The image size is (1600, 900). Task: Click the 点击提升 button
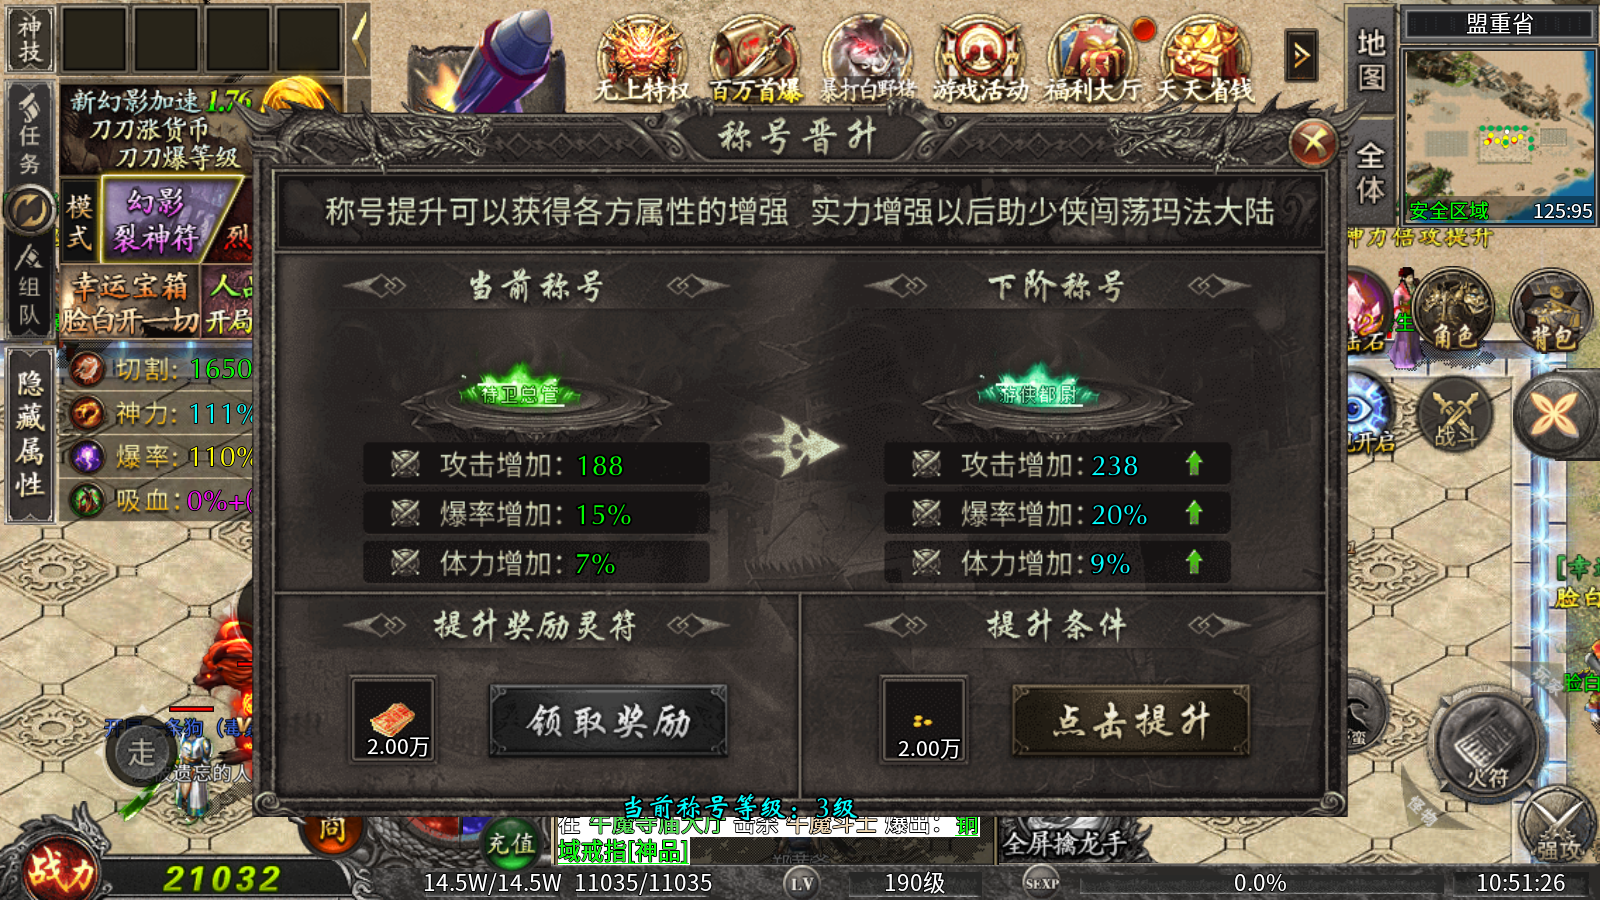1131,720
